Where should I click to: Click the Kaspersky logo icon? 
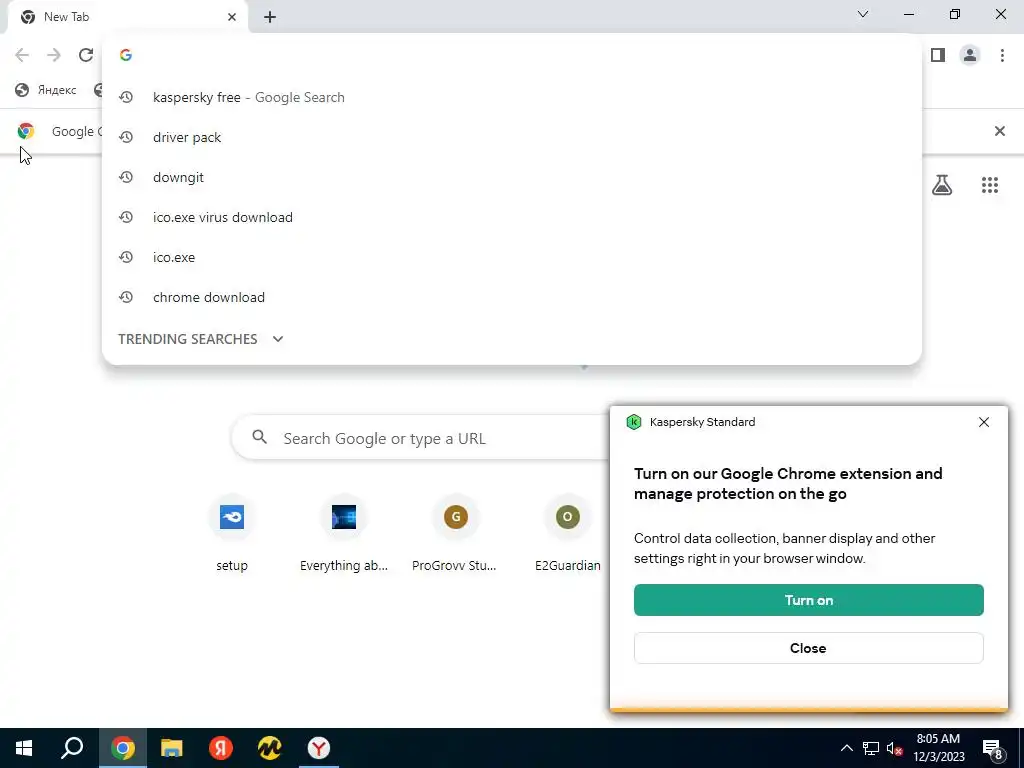pyautogui.click(x=633, y=422)
